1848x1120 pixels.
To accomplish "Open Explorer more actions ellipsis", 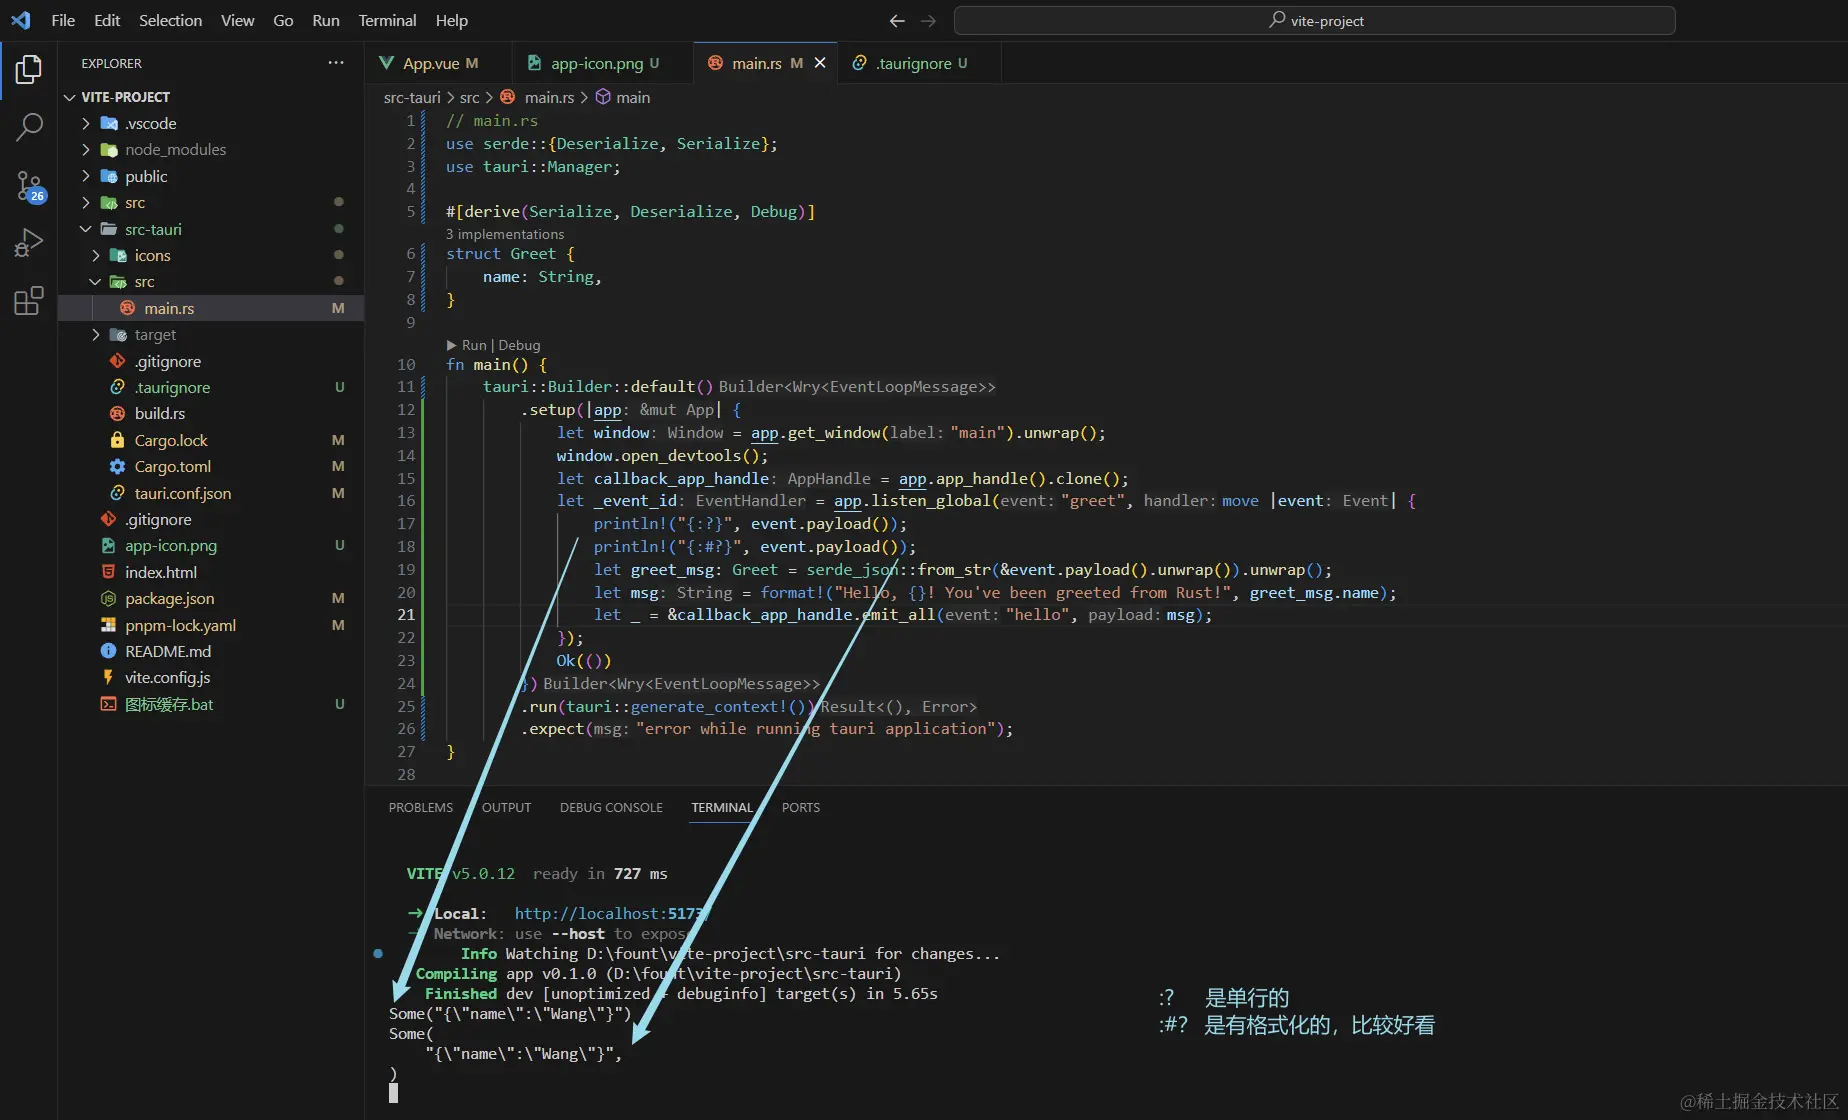I will (336, 63).
